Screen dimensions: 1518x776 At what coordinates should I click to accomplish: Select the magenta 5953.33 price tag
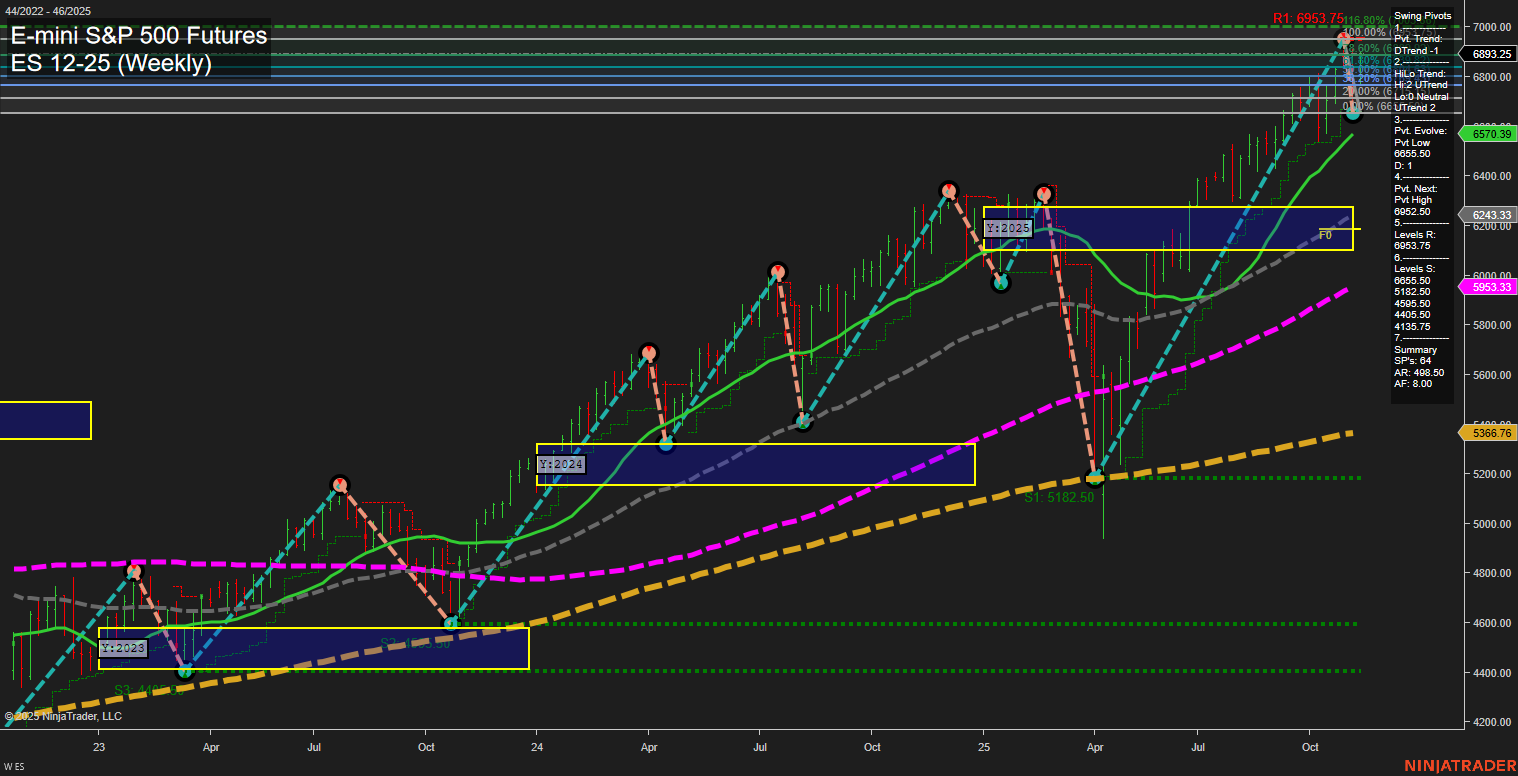(1486, 287)
